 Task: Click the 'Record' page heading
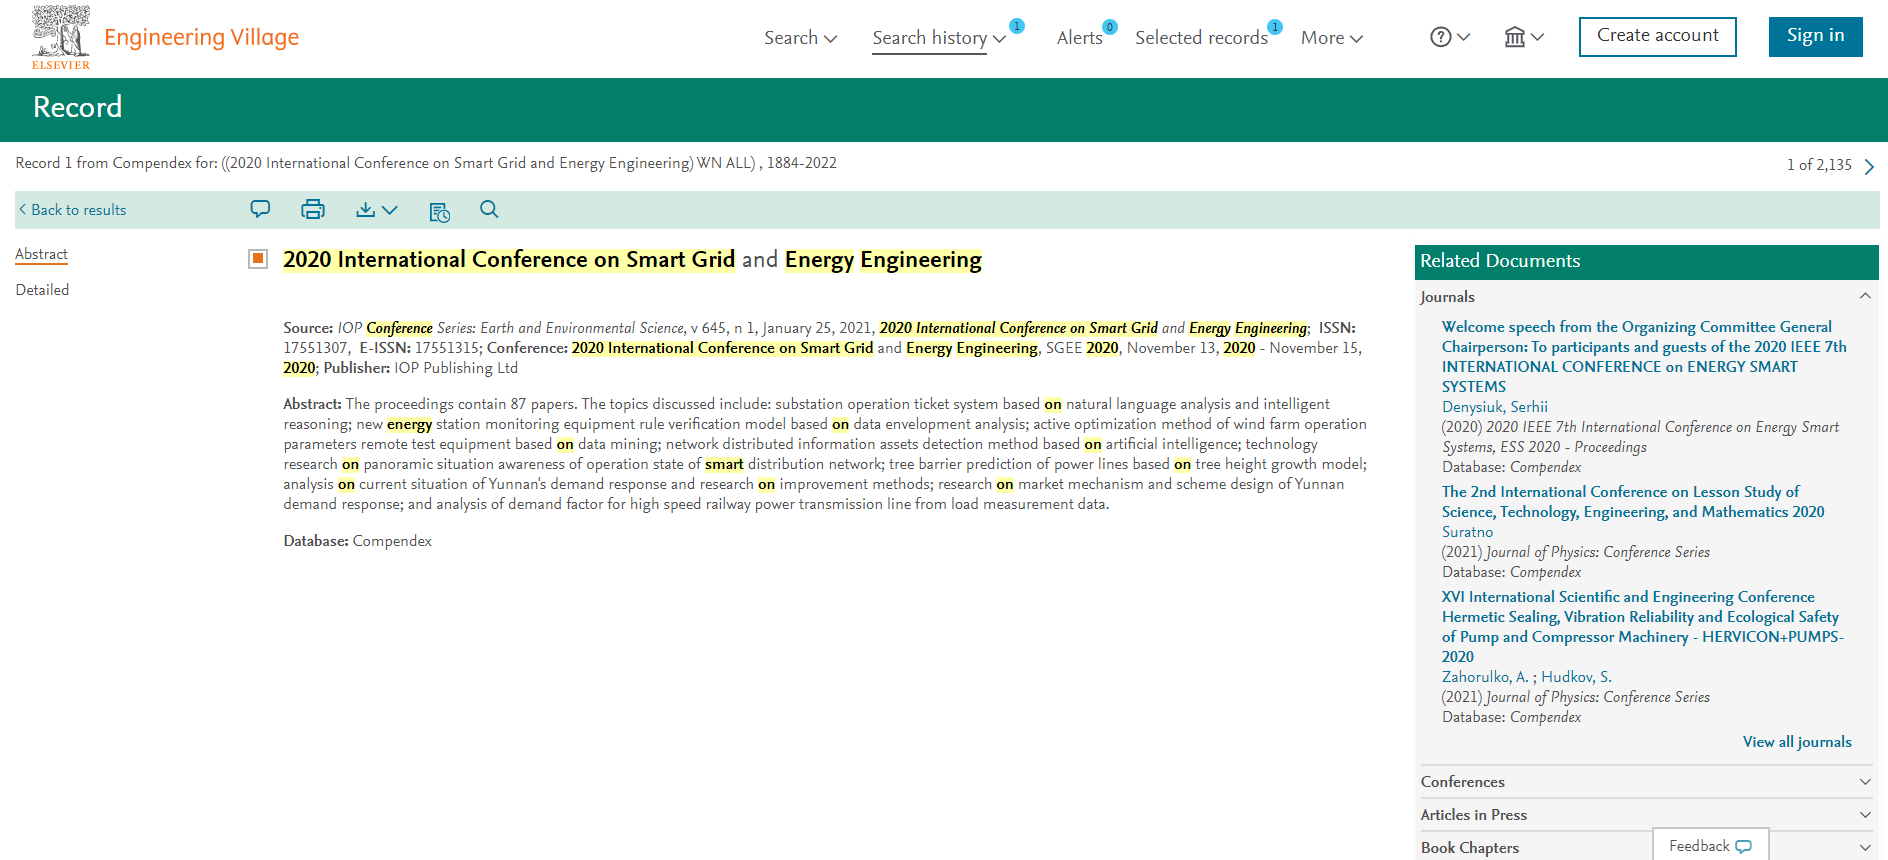[77, 107]
